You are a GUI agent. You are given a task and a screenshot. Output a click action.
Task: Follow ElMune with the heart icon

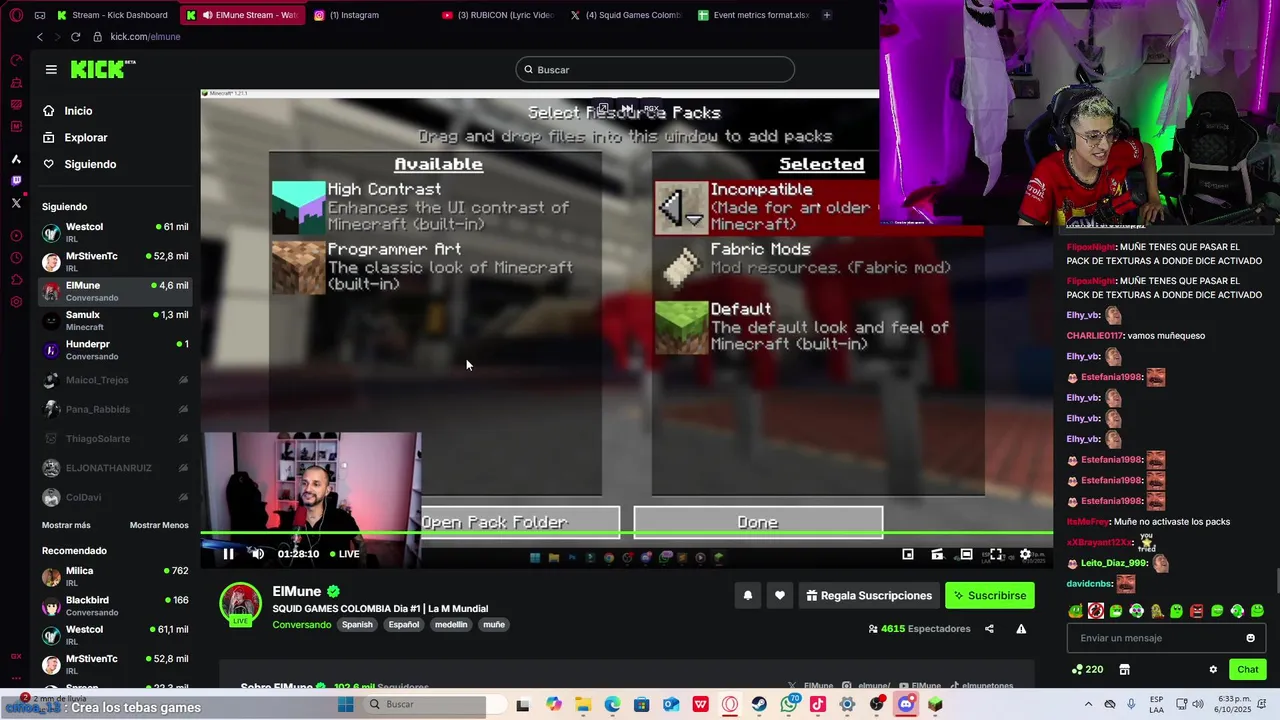(780, 595)
